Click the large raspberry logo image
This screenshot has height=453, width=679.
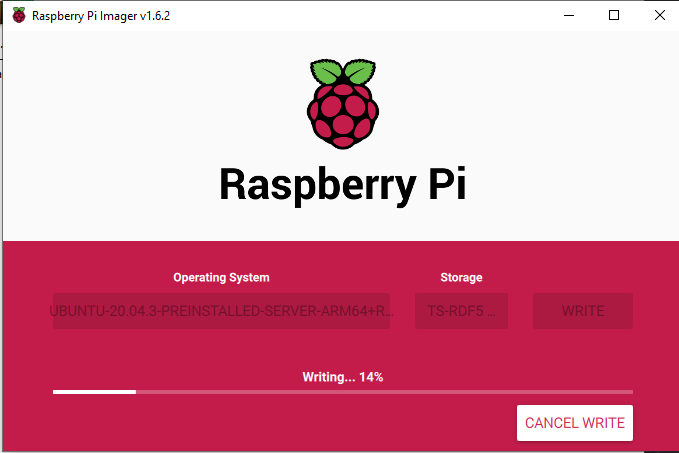tap(343, 104)
